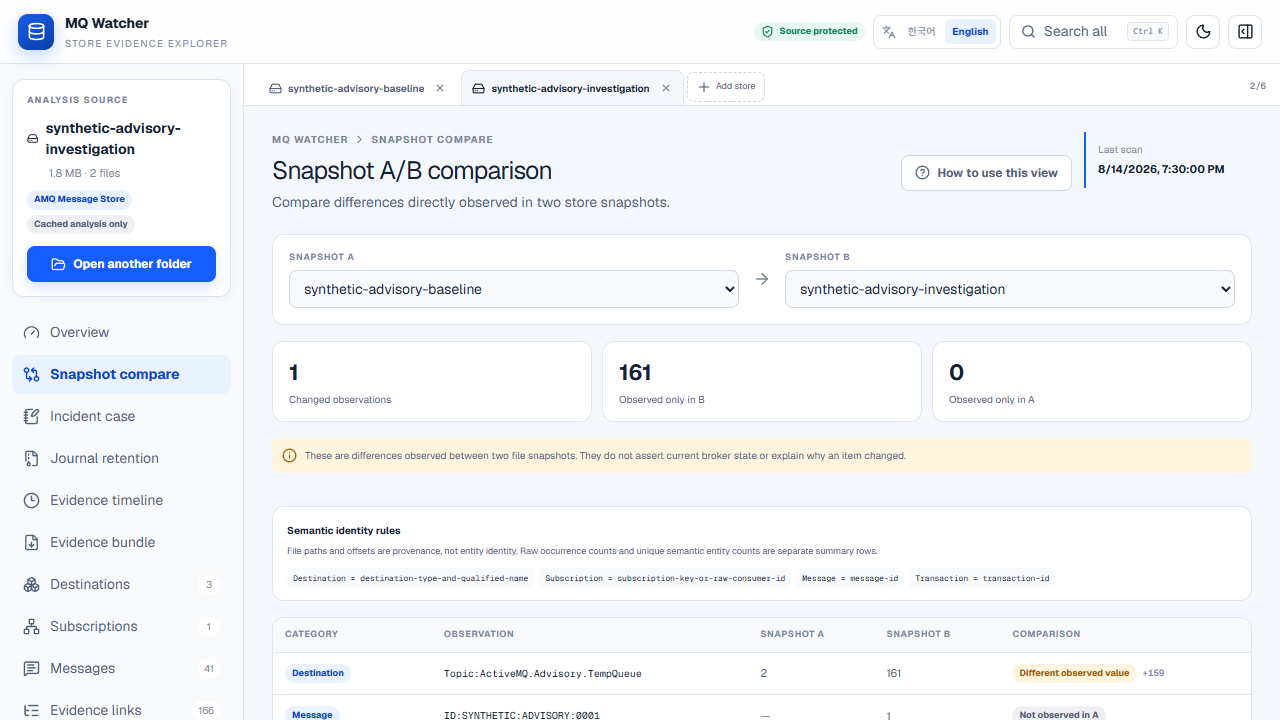Screen dimensions: 1280x720
Task: Click the Messages sidebar icon
Action: click(x=32, y=668)
